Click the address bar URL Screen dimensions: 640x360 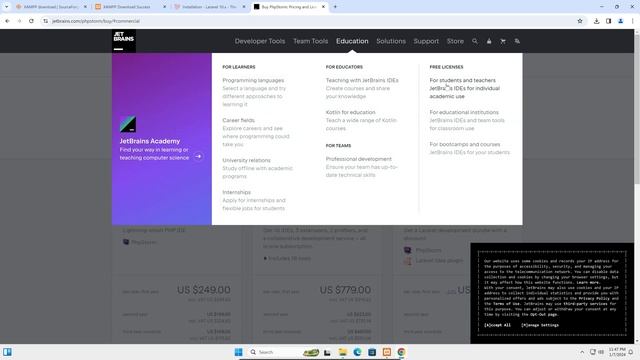coord(96,21)
